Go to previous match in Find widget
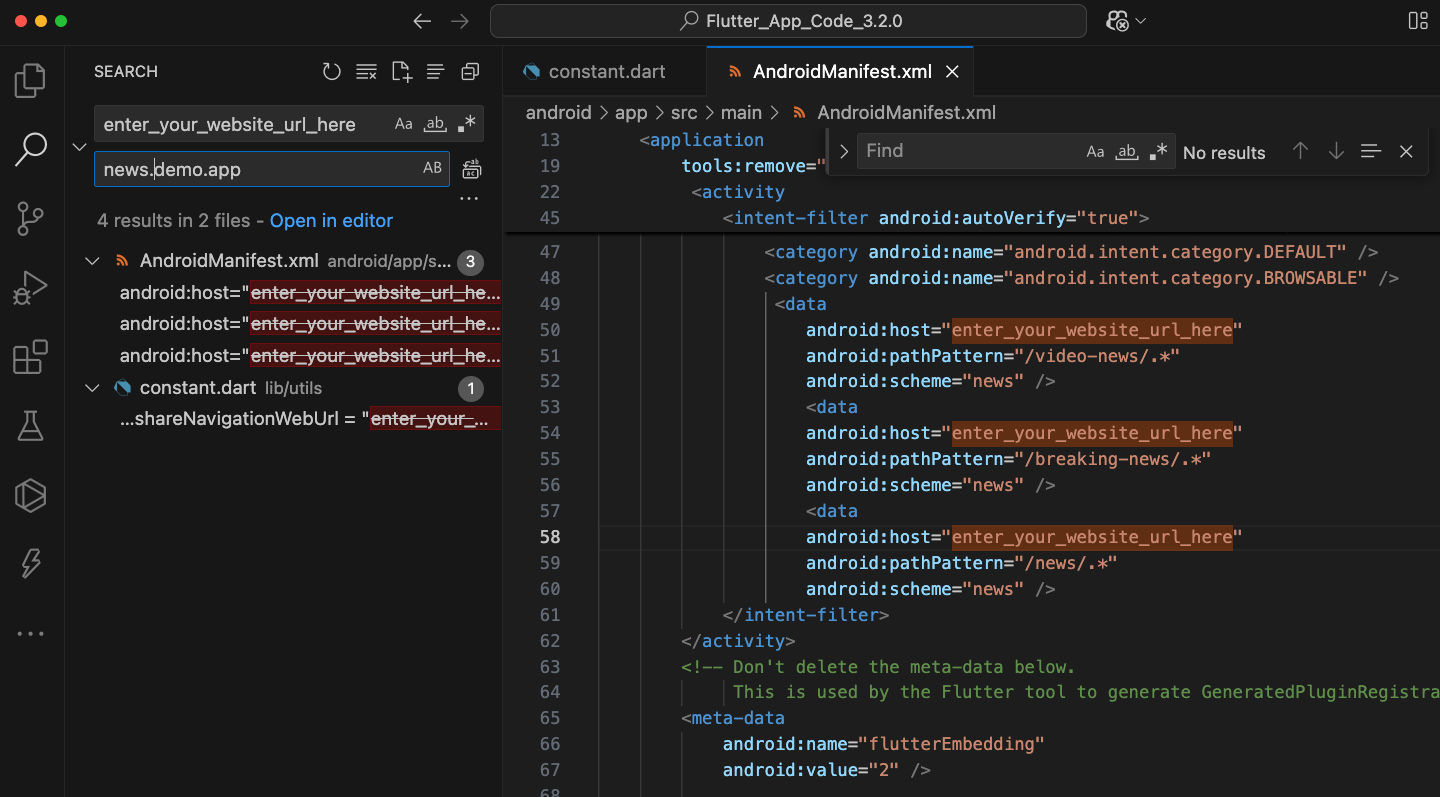Image resolution: width=1440 pixels, height=797 pixels. coord(1300,151)
